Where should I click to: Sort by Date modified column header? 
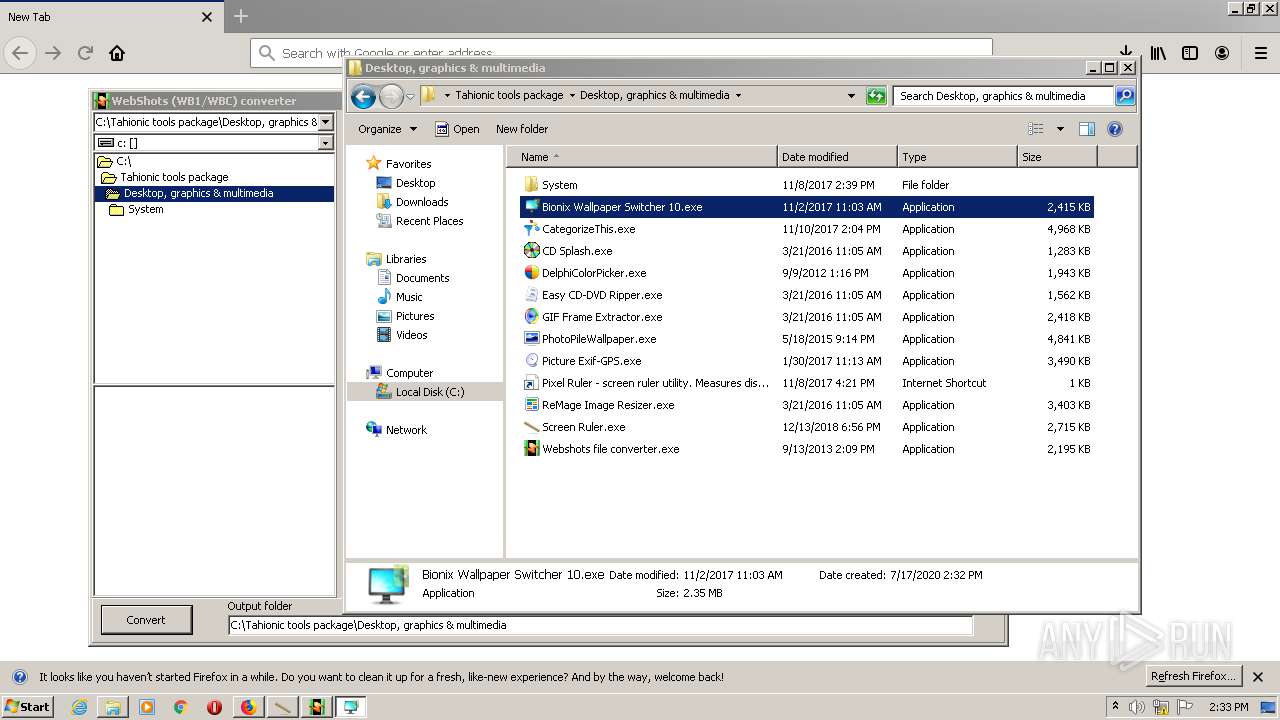point(837,157)
